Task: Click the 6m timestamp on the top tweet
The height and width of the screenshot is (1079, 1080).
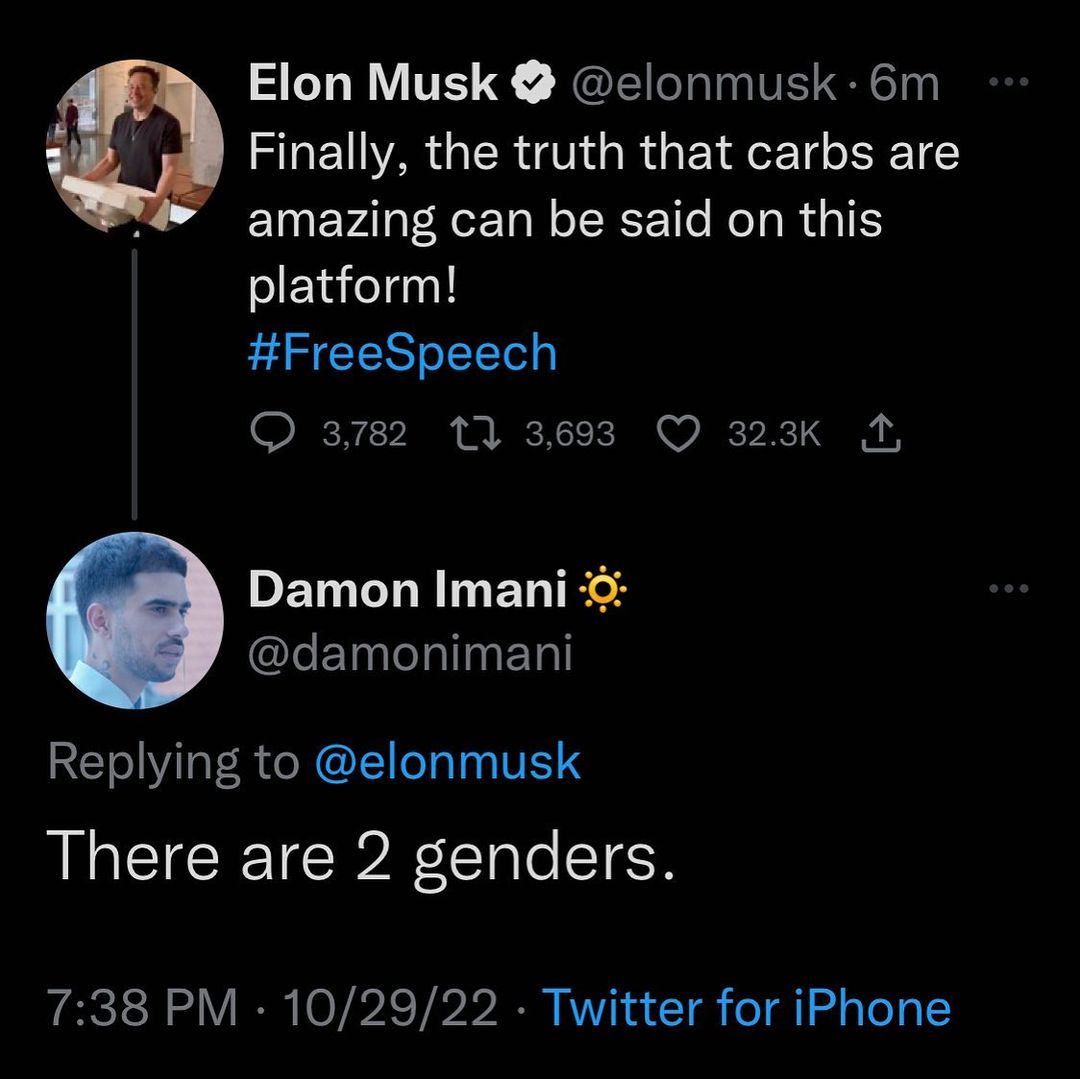Action: (904, 85)
